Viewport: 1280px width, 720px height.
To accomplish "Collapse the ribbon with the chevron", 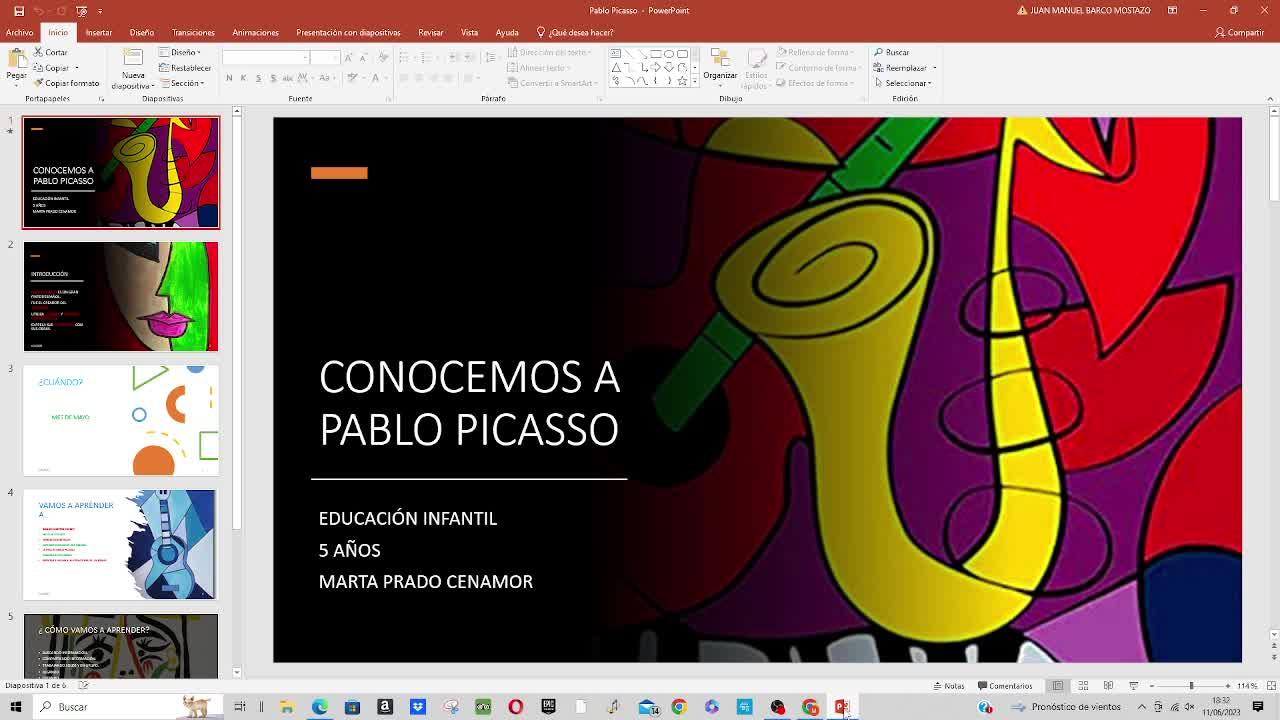I will pos(1270,98).
